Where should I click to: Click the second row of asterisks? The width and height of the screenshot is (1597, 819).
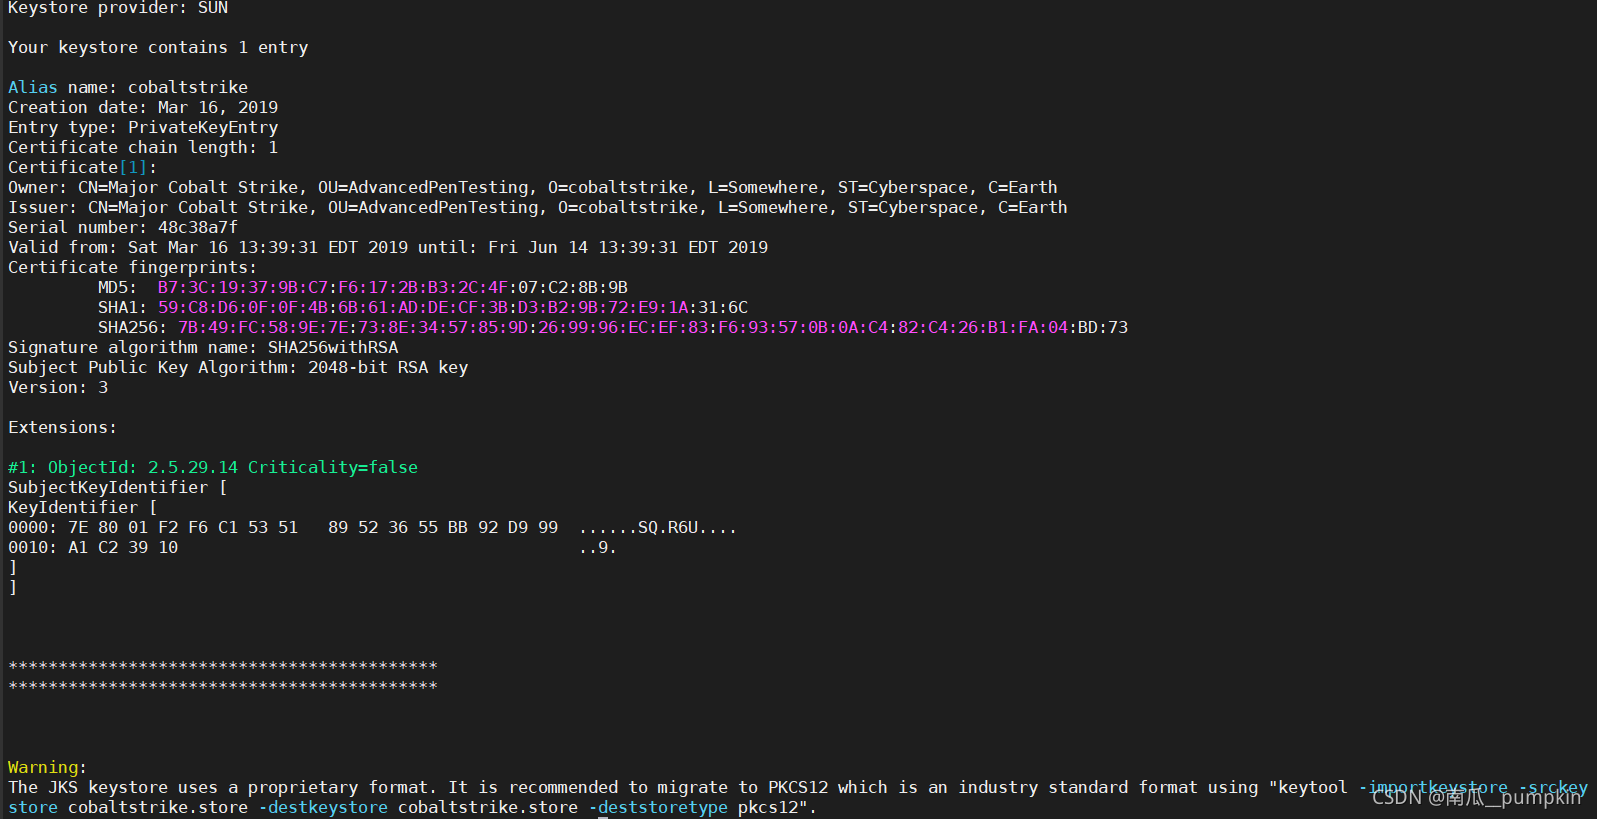coord(223,687)
